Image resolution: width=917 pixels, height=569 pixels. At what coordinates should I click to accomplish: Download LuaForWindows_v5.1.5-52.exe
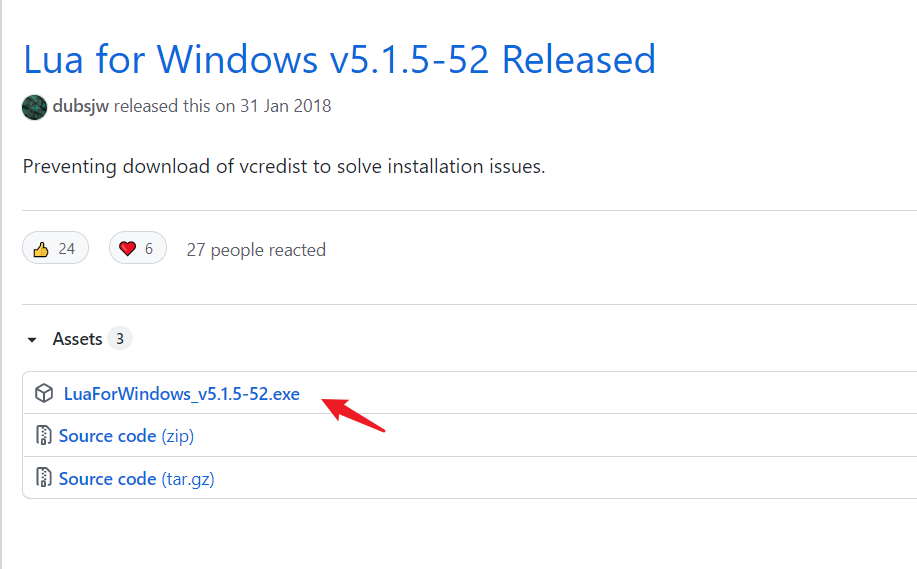[181, 394]
